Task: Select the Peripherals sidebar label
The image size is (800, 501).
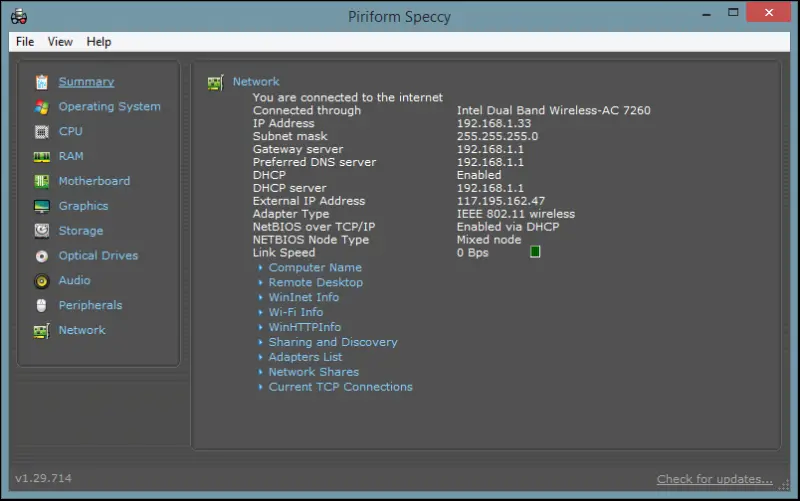Action: (x=90, y=305)
